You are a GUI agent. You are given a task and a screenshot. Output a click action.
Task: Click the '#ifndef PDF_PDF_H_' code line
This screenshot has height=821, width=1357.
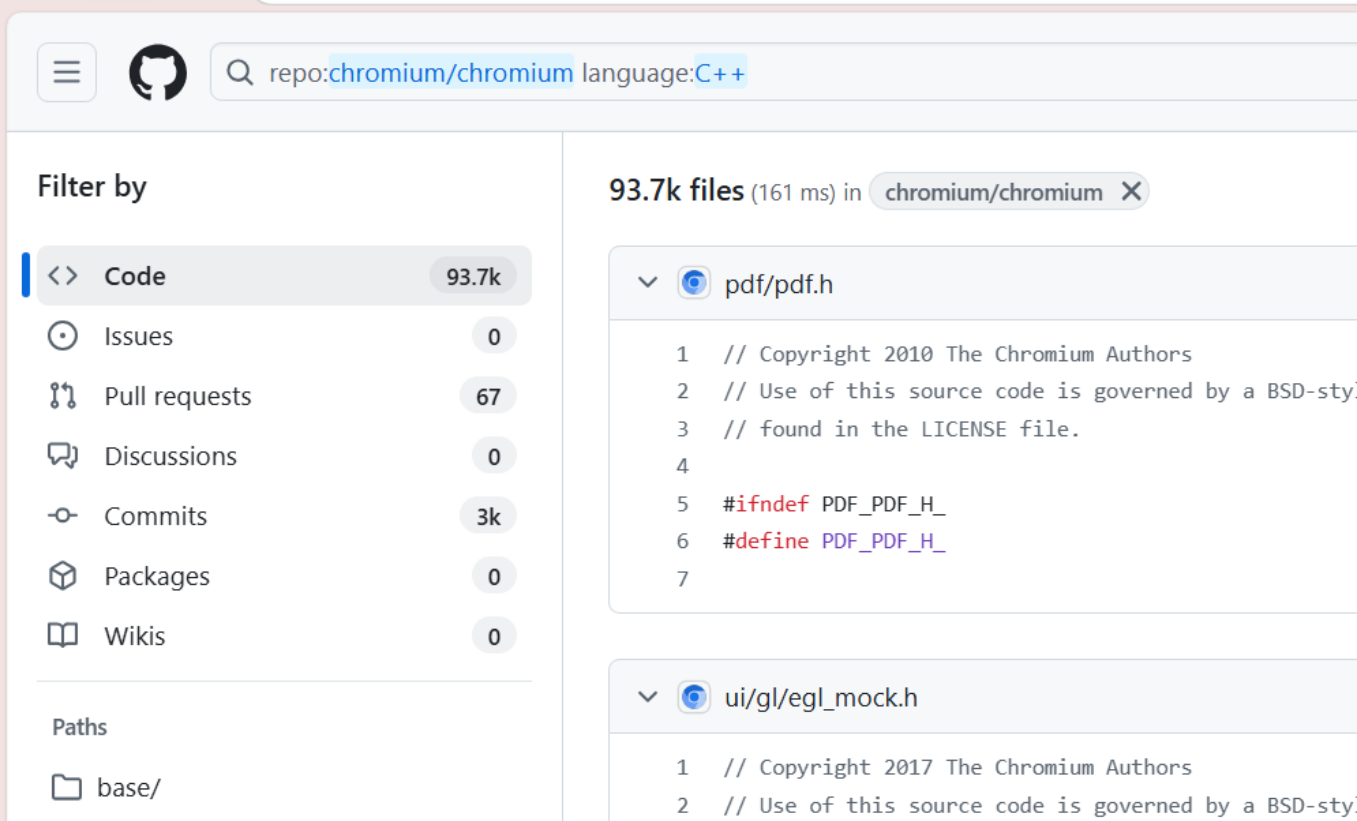tap(834, 504)
